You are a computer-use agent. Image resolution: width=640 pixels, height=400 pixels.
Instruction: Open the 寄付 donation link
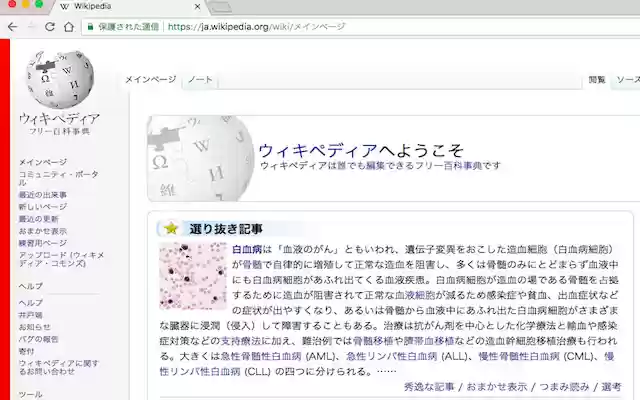(27, 351)
